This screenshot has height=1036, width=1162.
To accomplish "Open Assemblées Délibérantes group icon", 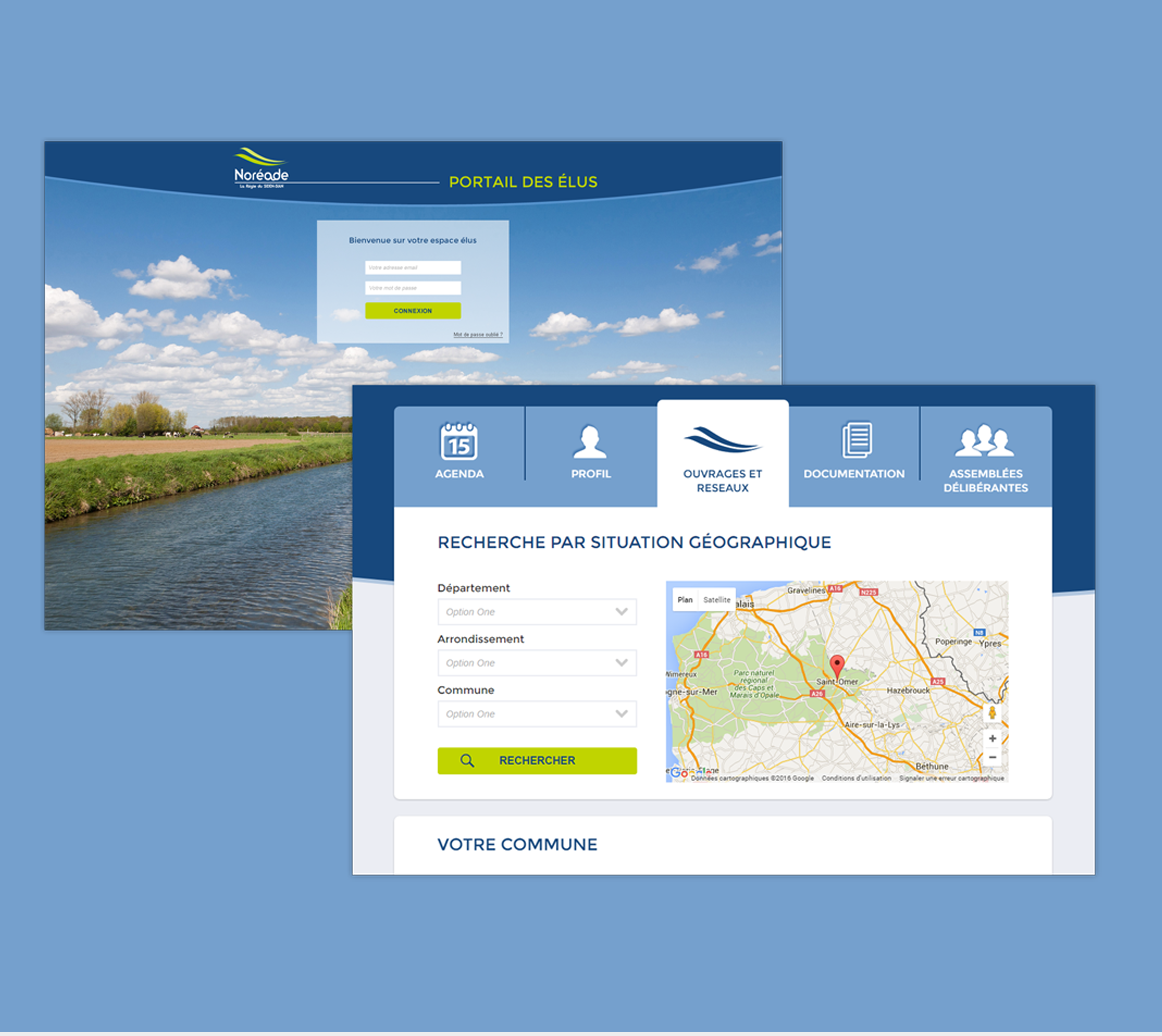I will (x=985, y=441).
